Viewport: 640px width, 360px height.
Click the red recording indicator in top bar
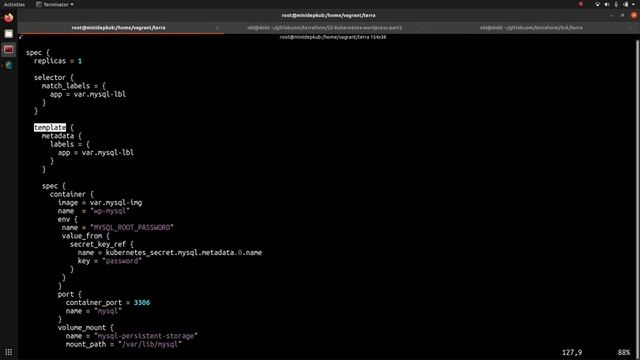(x=581, y=4)
